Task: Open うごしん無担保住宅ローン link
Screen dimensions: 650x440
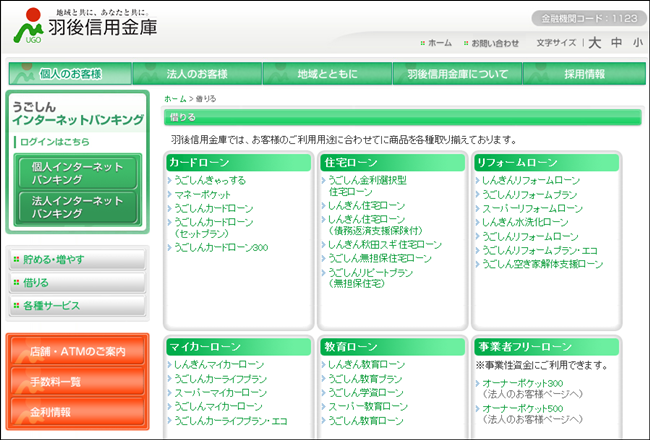Action: 380,258
